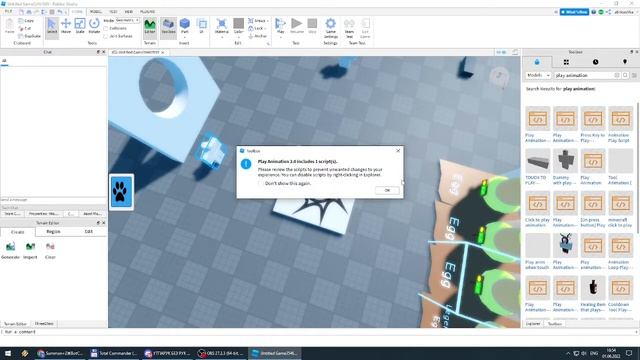Viewport: 640px width, 360px height.
Task: Open the Windows Start menu
Action: point(7,353)
